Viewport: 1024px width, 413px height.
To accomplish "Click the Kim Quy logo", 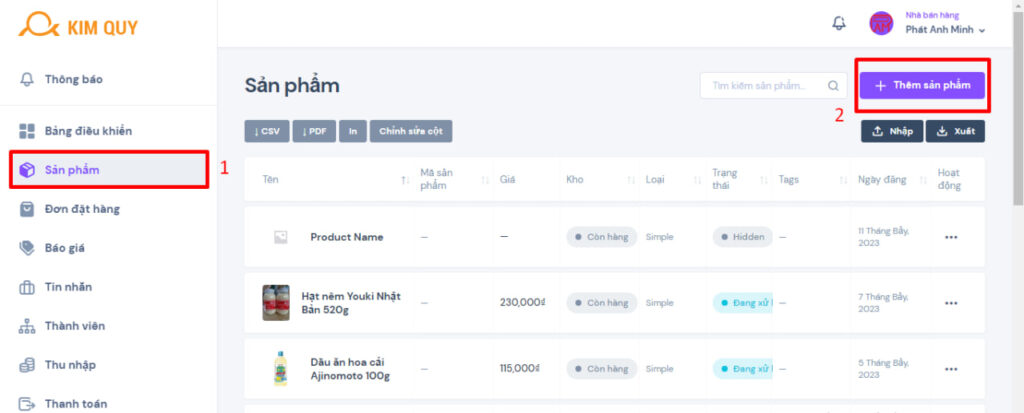I will (x=78, y=25).
